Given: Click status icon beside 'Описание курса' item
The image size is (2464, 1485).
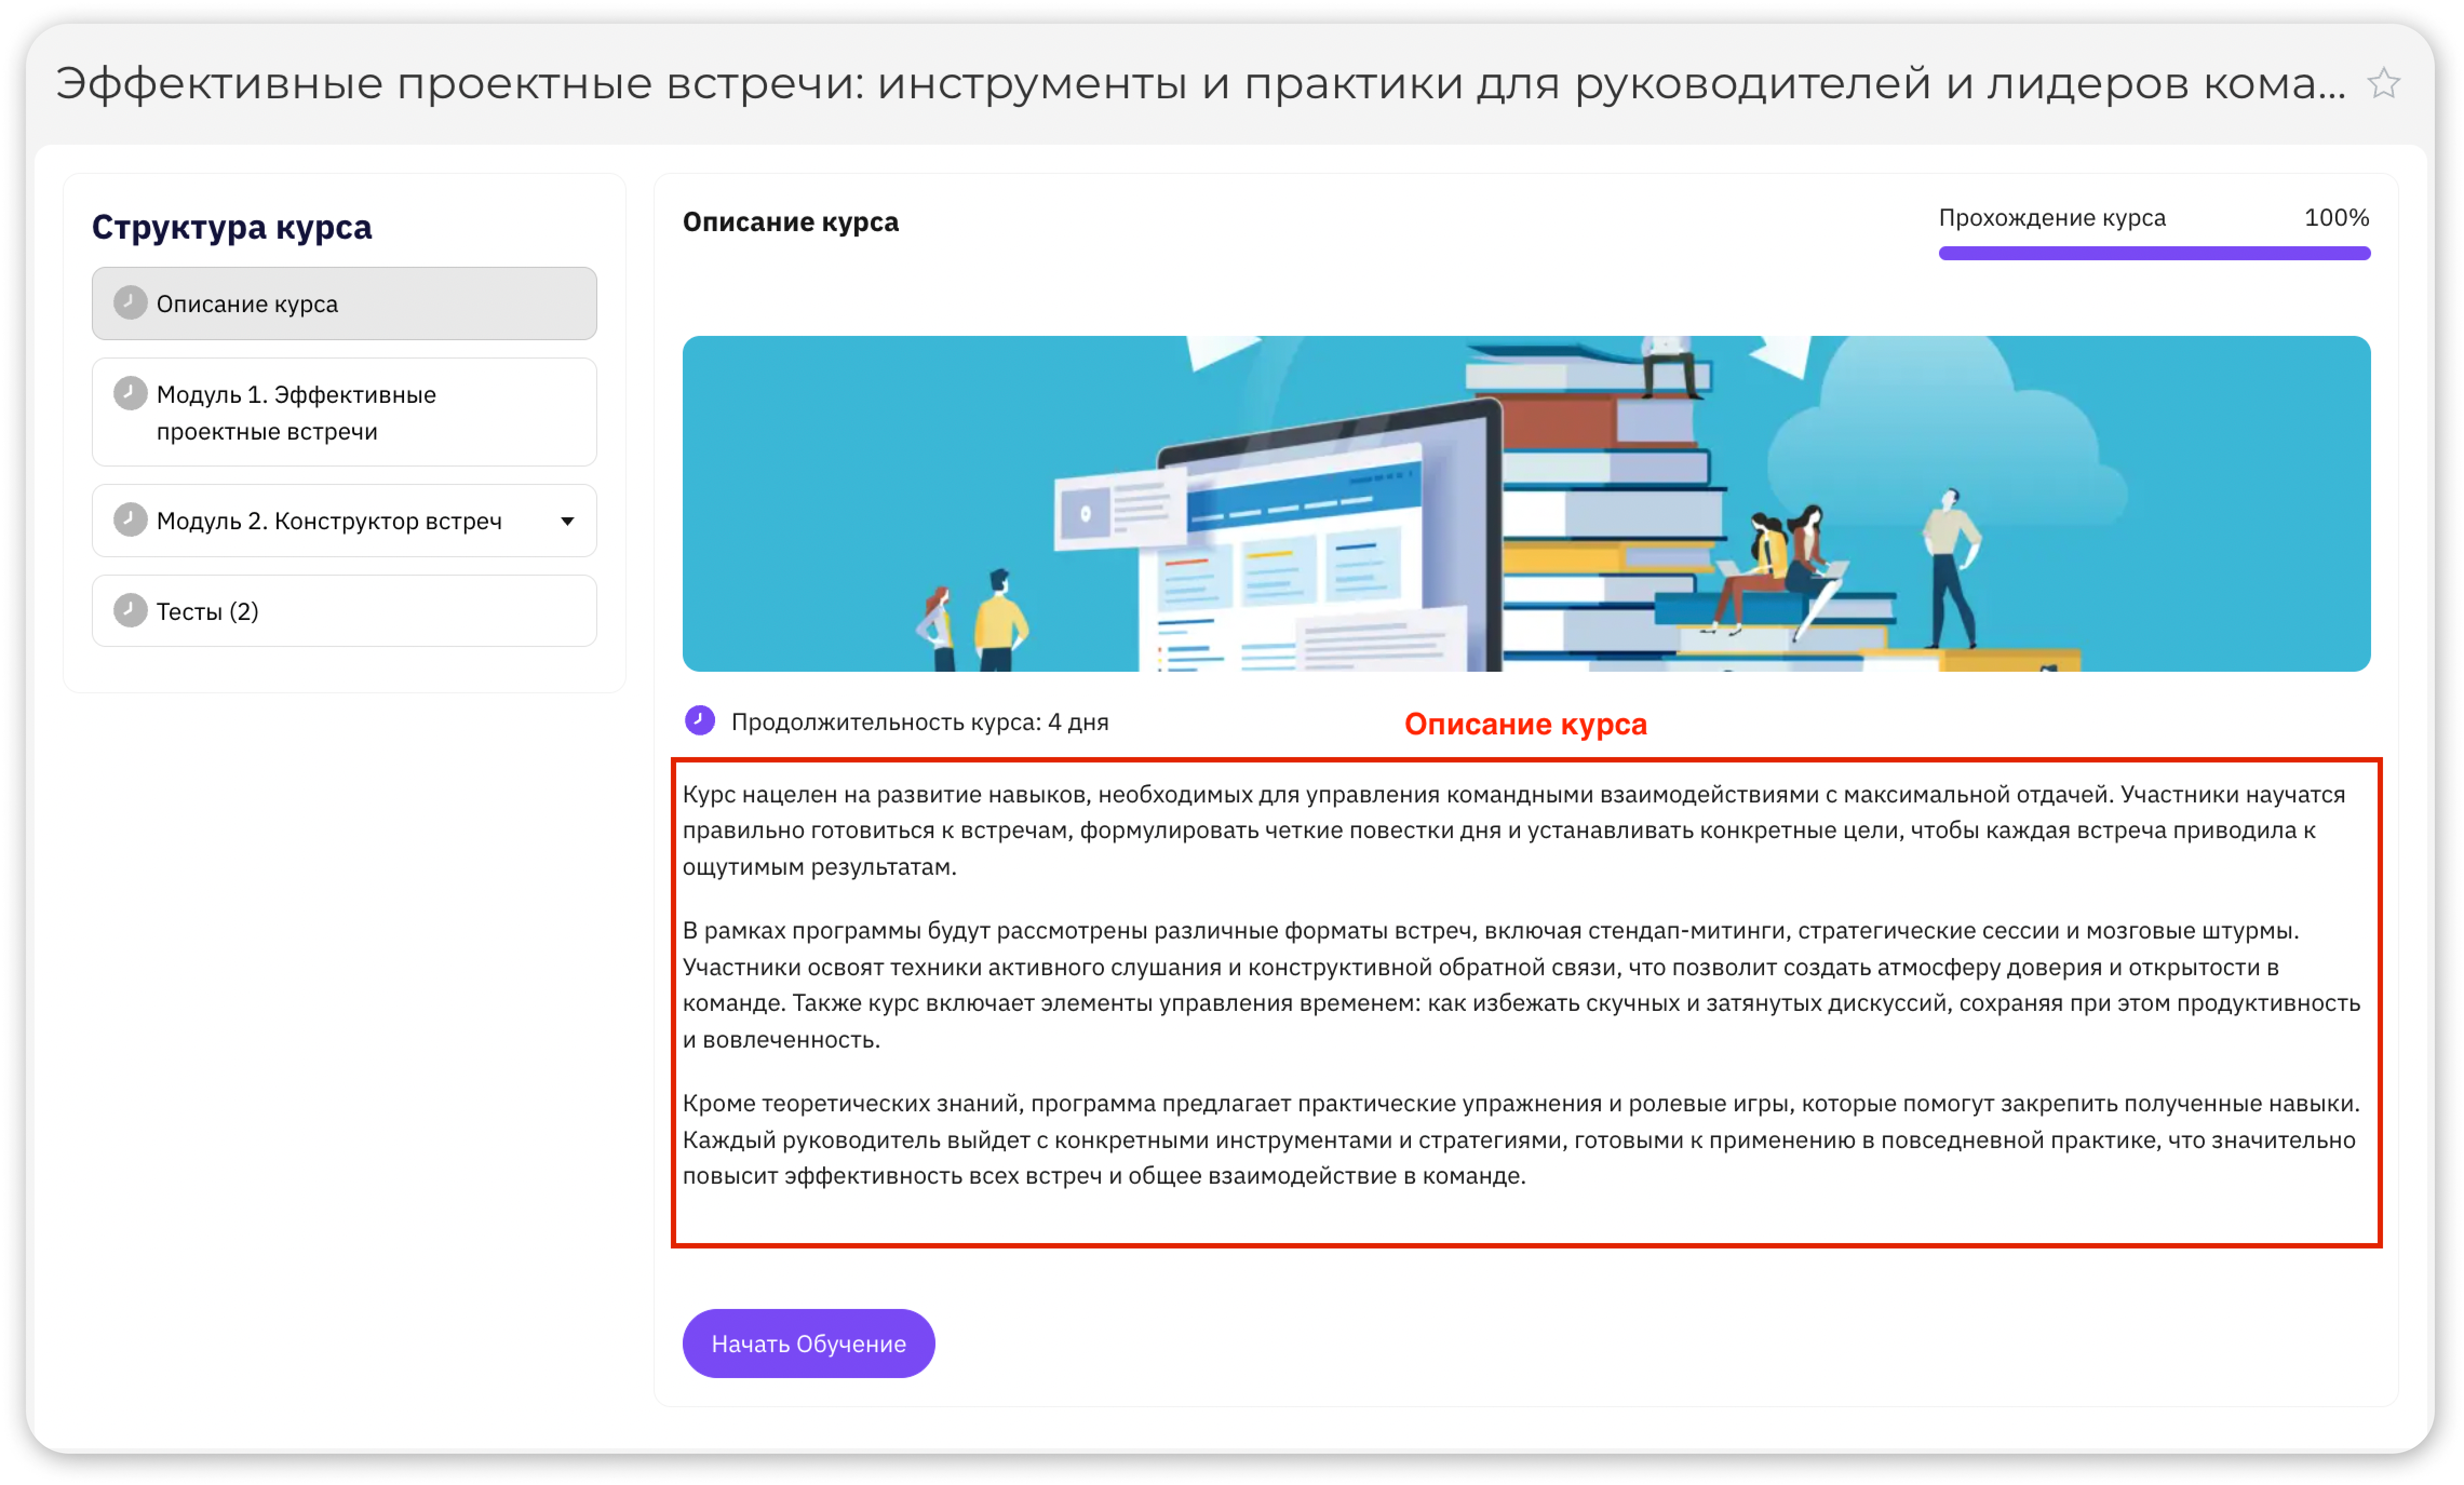Looking at the screenshot, I should [x=130, y=302].
